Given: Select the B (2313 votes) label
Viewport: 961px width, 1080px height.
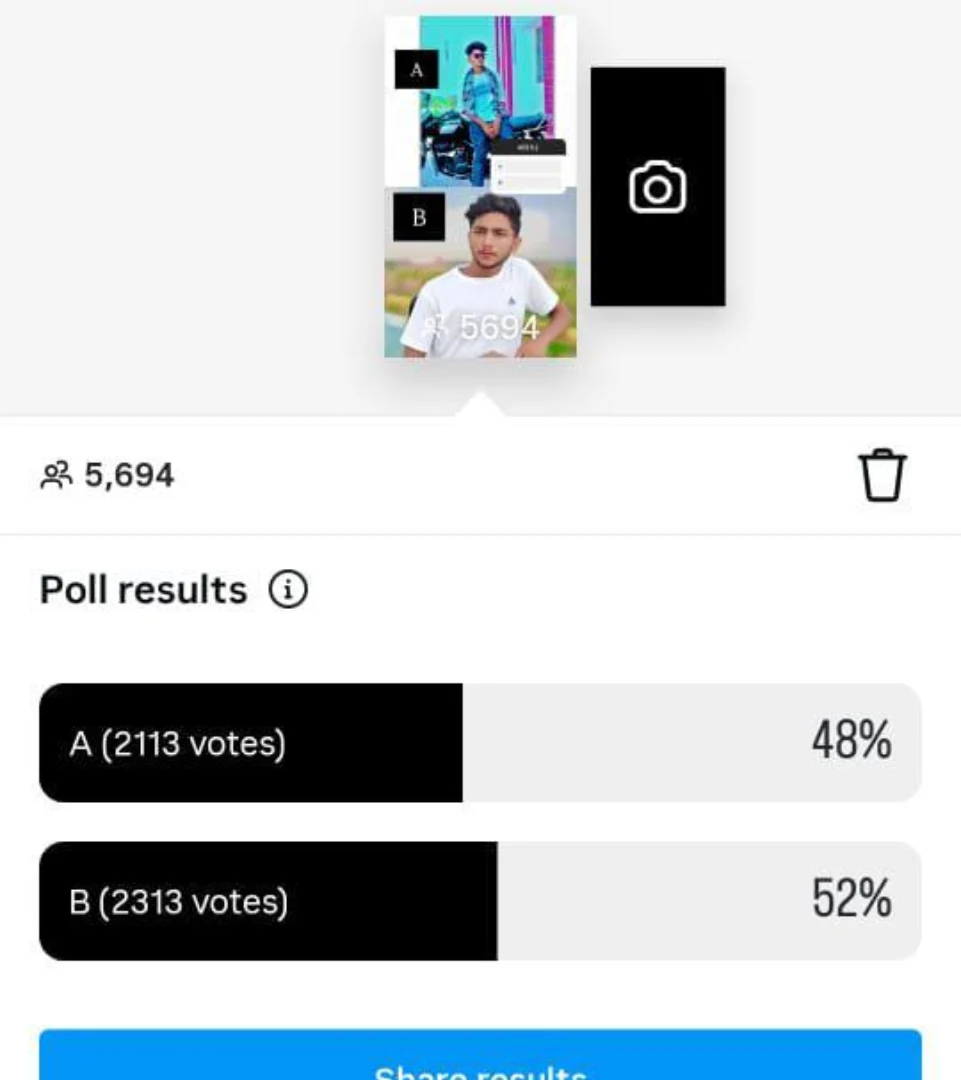Looking at the screenshot, I should click(x=178, y=902).
